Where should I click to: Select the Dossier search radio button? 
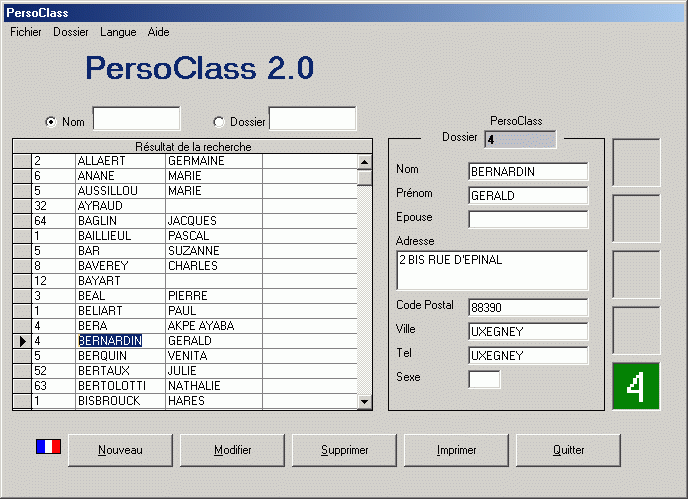tap(219, 122)
